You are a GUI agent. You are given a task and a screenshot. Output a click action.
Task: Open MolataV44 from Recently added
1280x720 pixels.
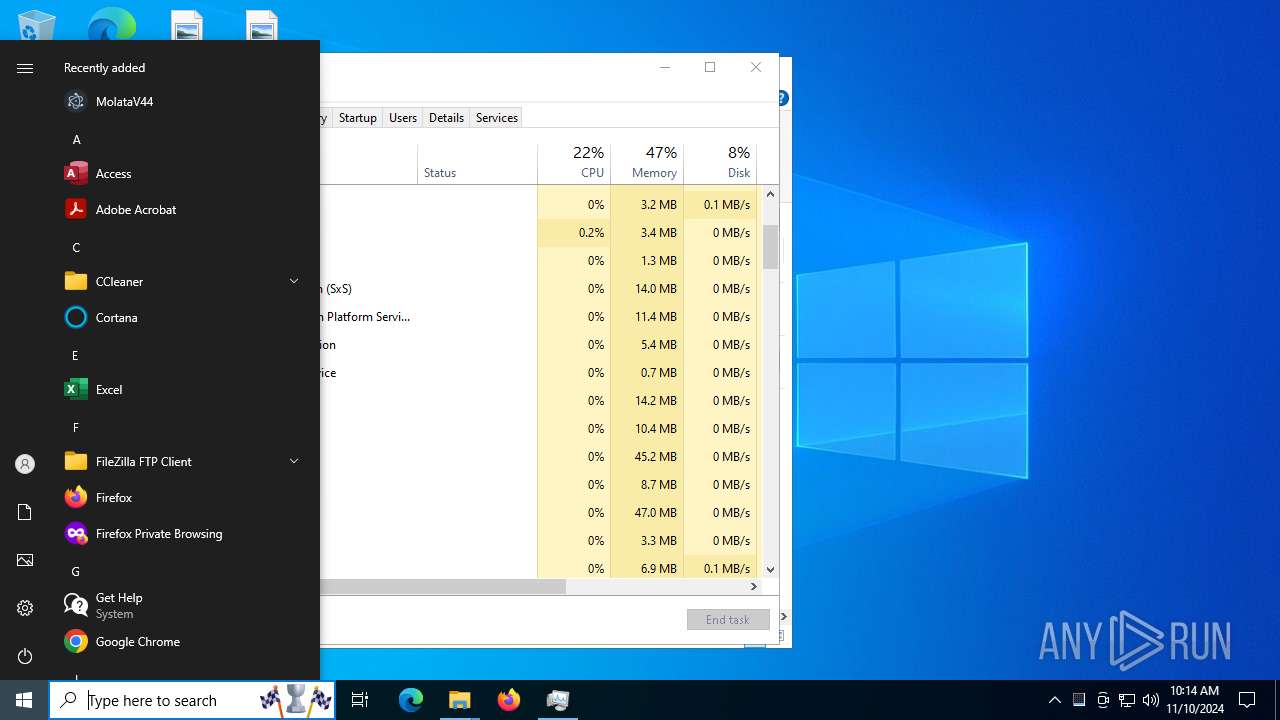[x=184, y=102]
